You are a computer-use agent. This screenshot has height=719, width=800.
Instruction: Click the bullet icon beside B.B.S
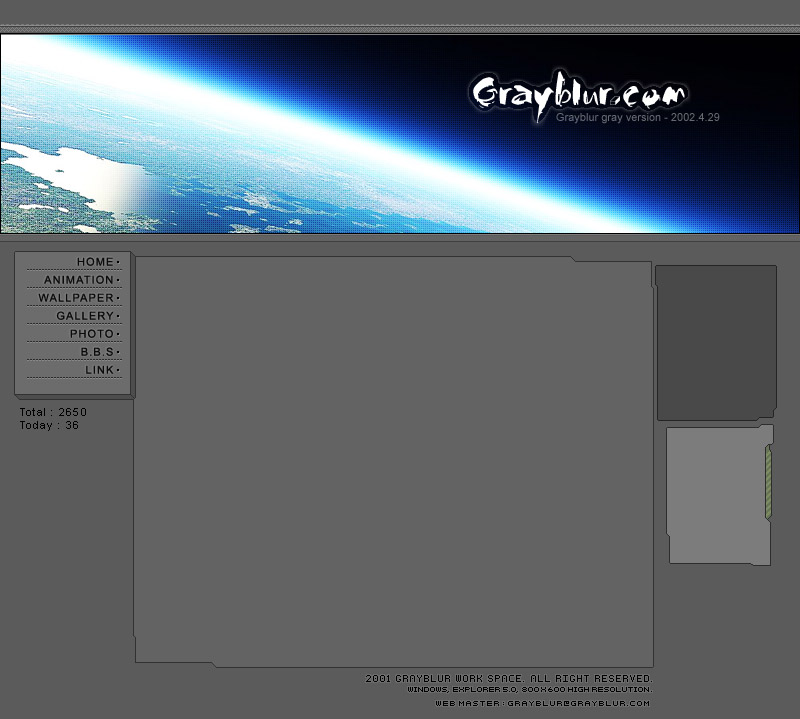coord(116,351)
